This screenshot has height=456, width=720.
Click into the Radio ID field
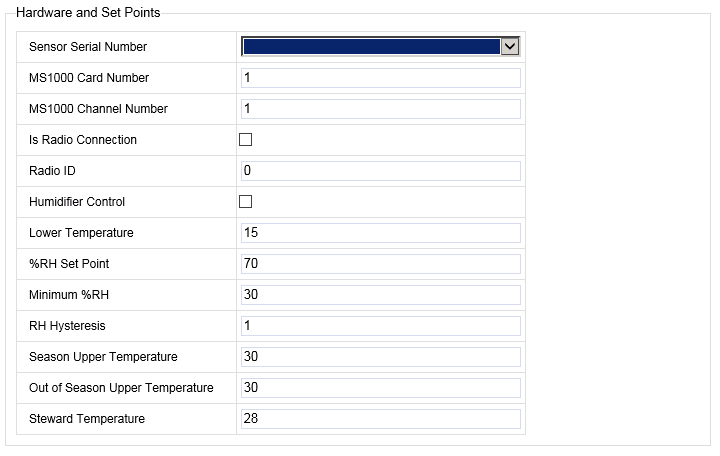coord(380,171)
